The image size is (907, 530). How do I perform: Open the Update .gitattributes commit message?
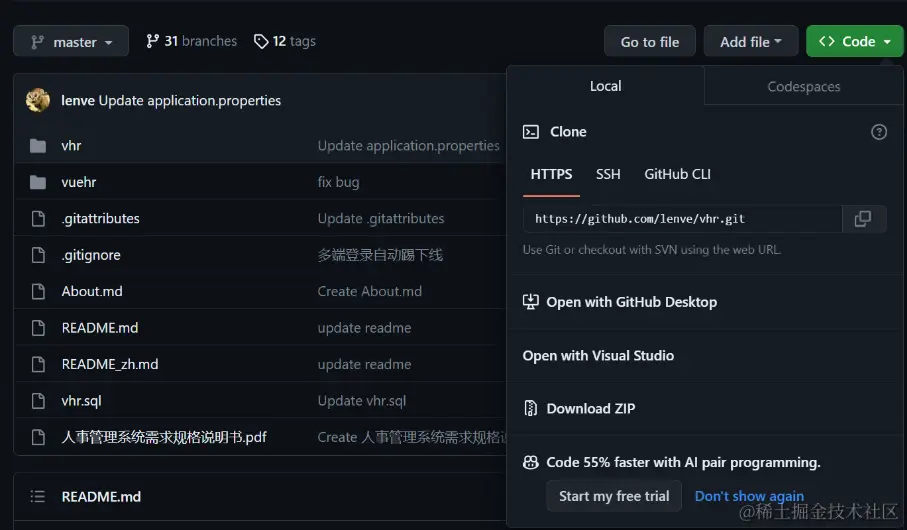tap(381, 218)
